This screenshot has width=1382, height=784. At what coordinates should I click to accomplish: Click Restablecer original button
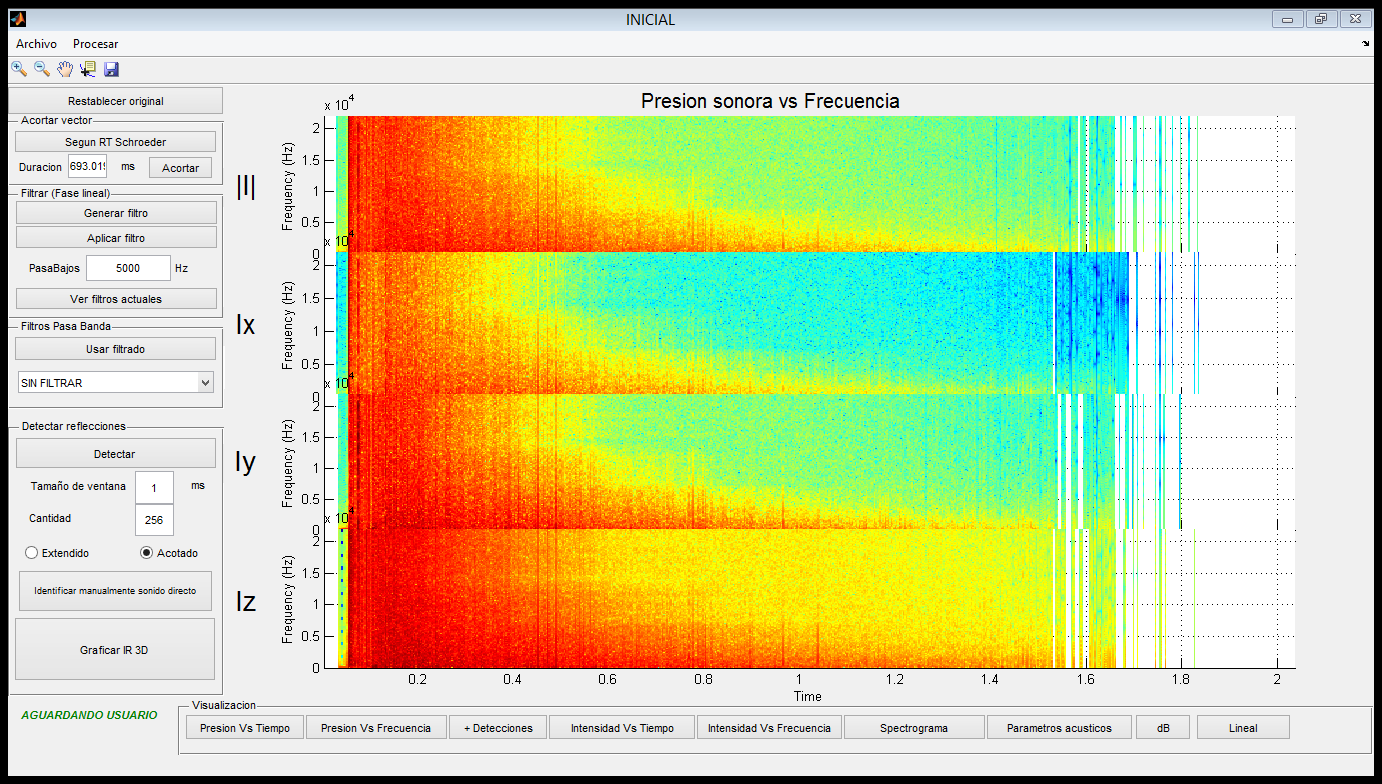click(x=116, y=101)
